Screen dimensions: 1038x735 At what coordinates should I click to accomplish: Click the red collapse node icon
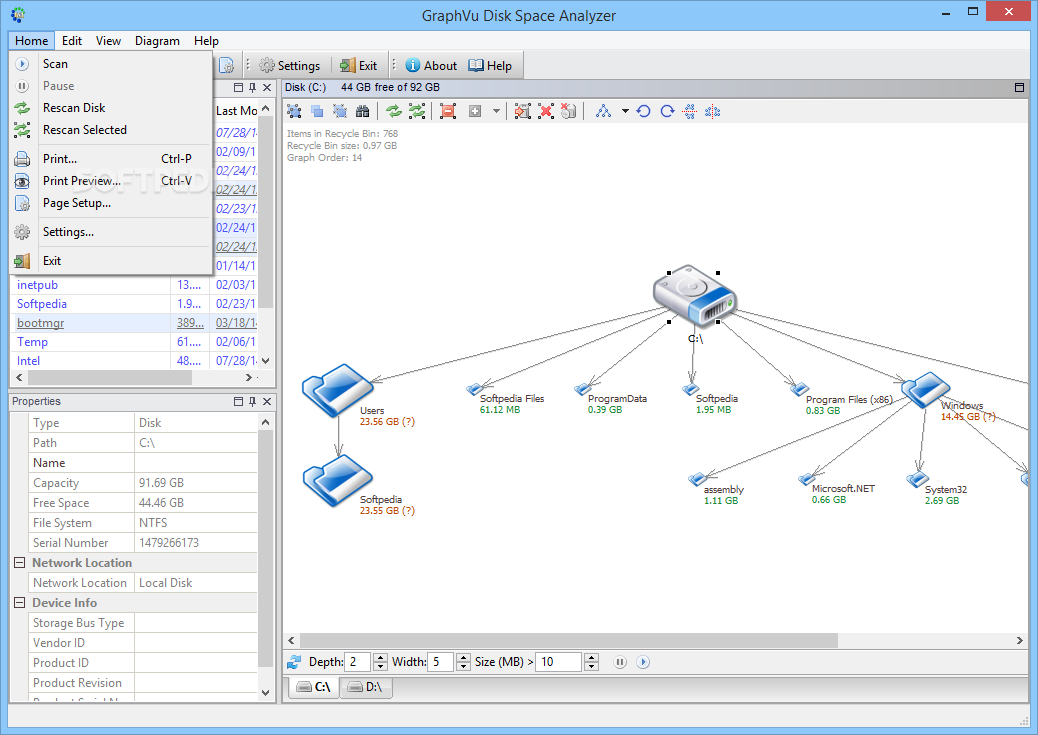pos(448,111)
